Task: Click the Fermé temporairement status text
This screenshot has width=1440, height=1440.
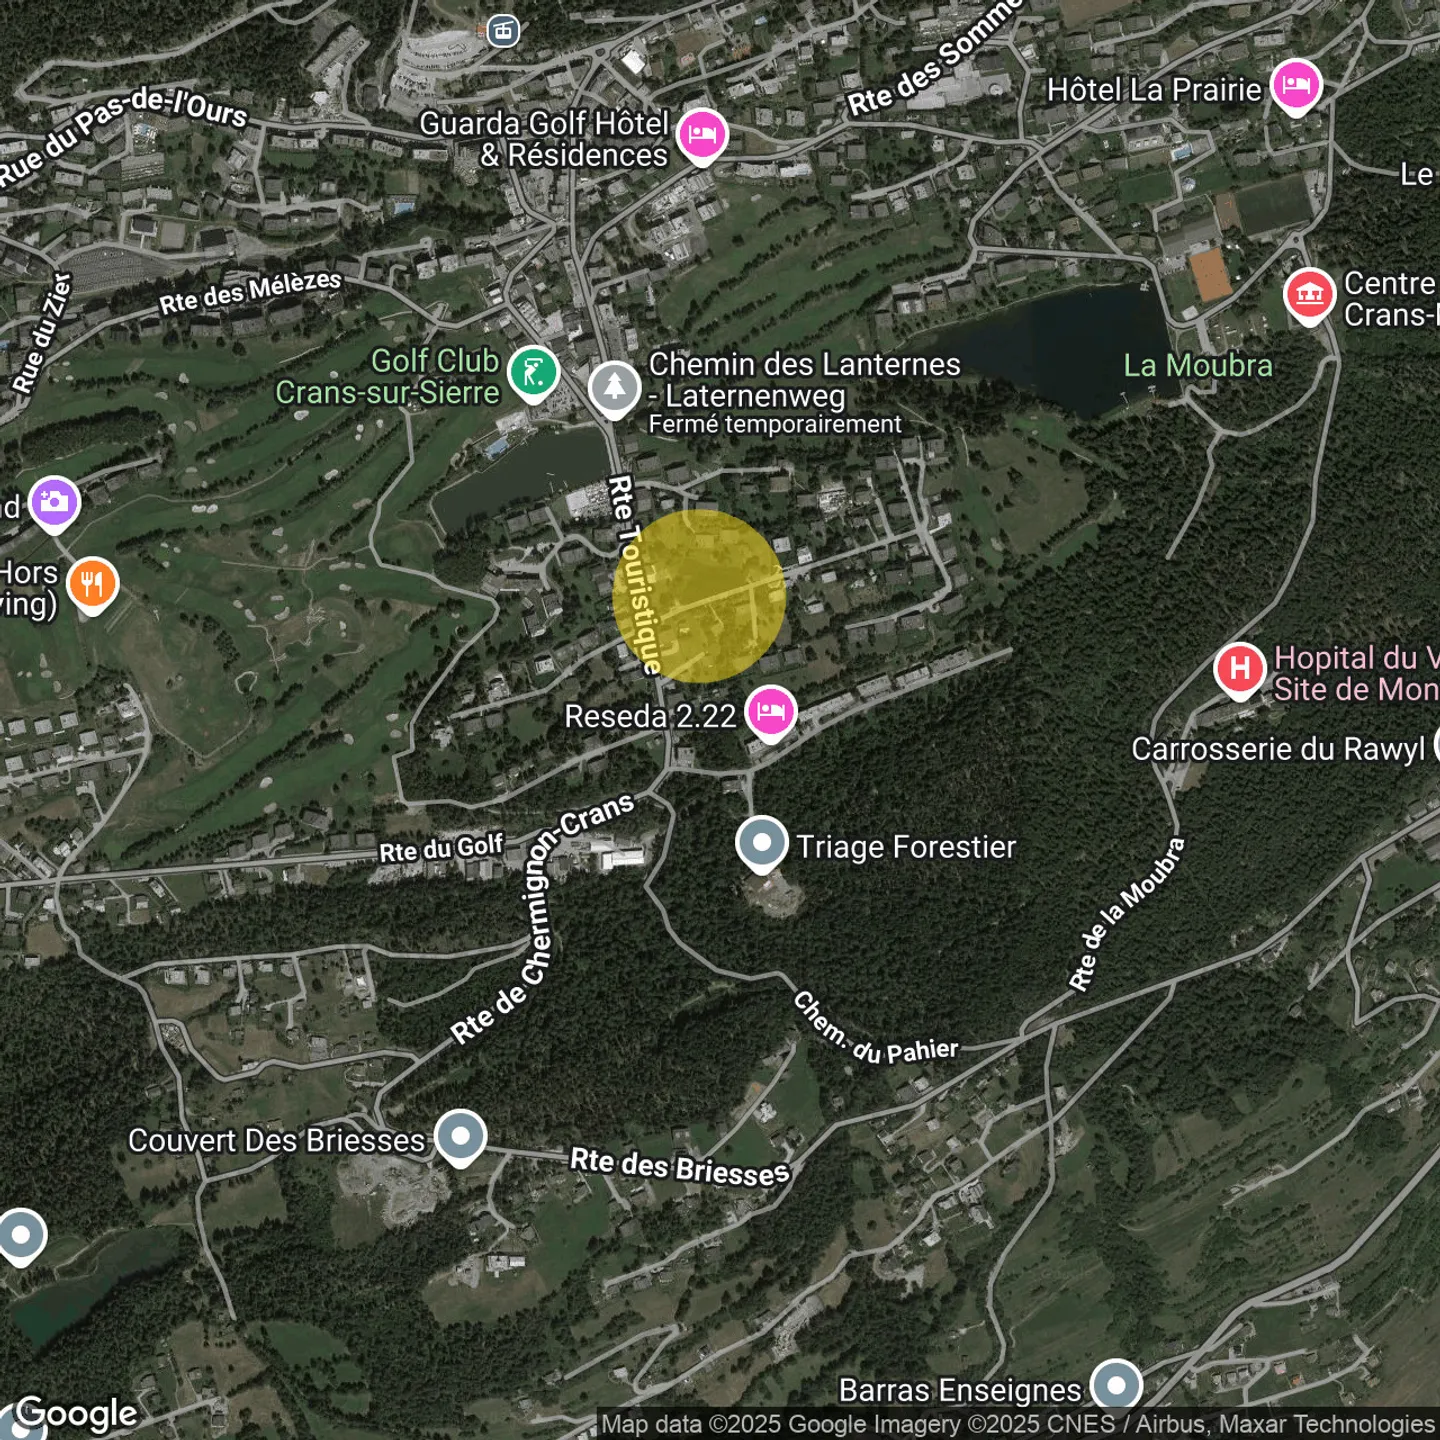Action: tap(775, 424)
